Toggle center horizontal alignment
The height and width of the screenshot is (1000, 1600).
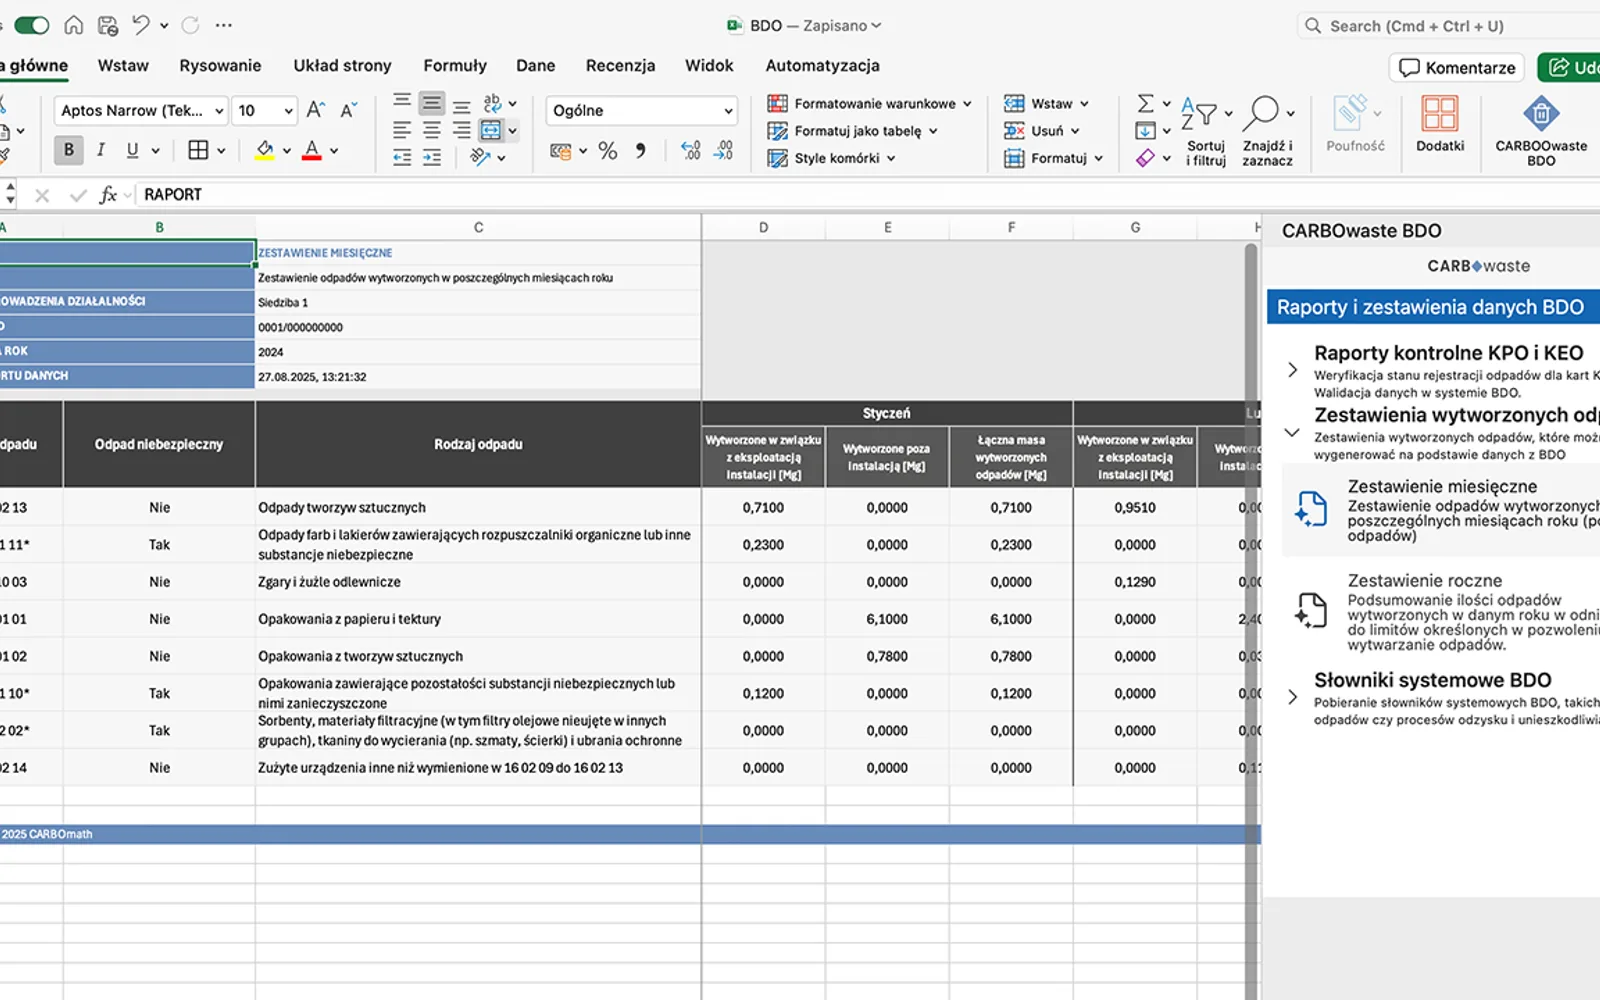(x=432, y=130)
